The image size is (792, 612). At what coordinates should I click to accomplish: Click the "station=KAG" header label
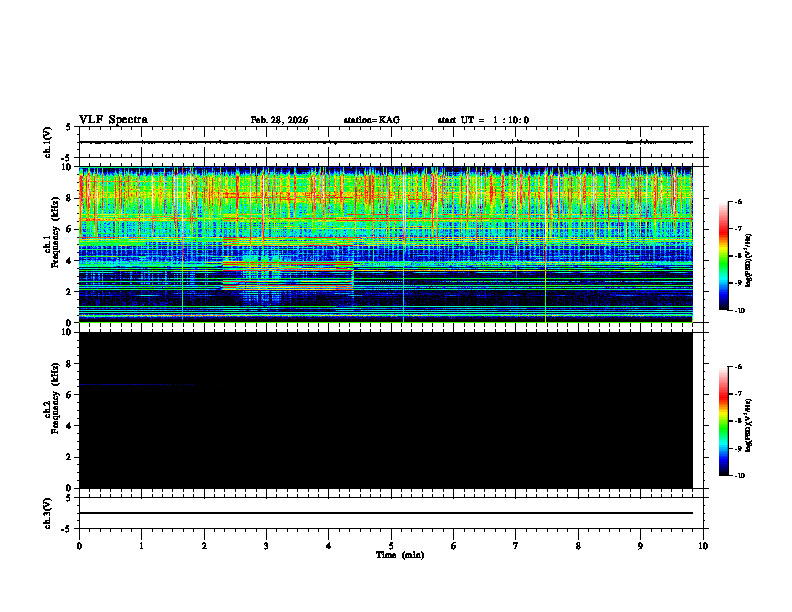tap(372, 120)
